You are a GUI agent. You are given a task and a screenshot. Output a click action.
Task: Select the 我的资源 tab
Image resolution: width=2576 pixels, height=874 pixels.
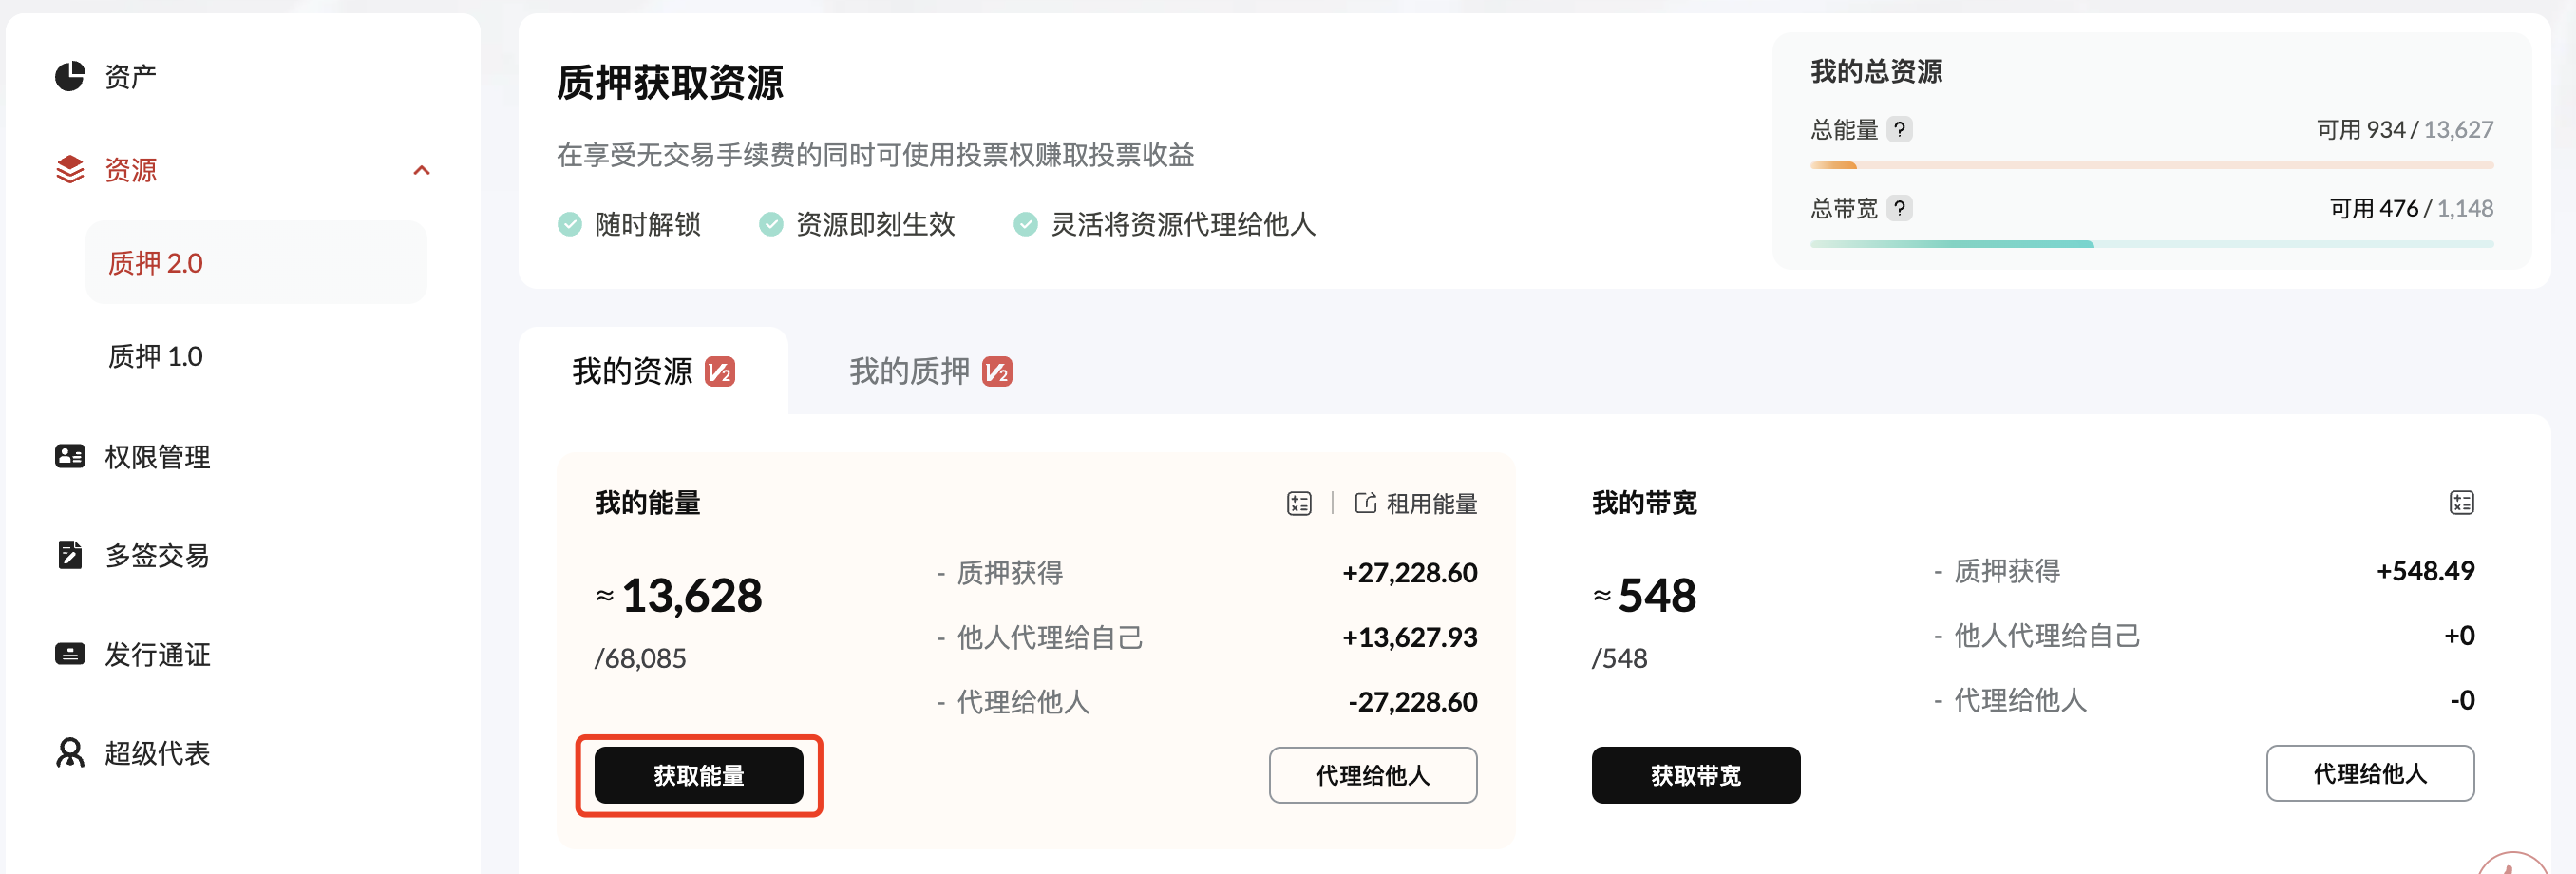pyautogui.click(x=653, y=371)
